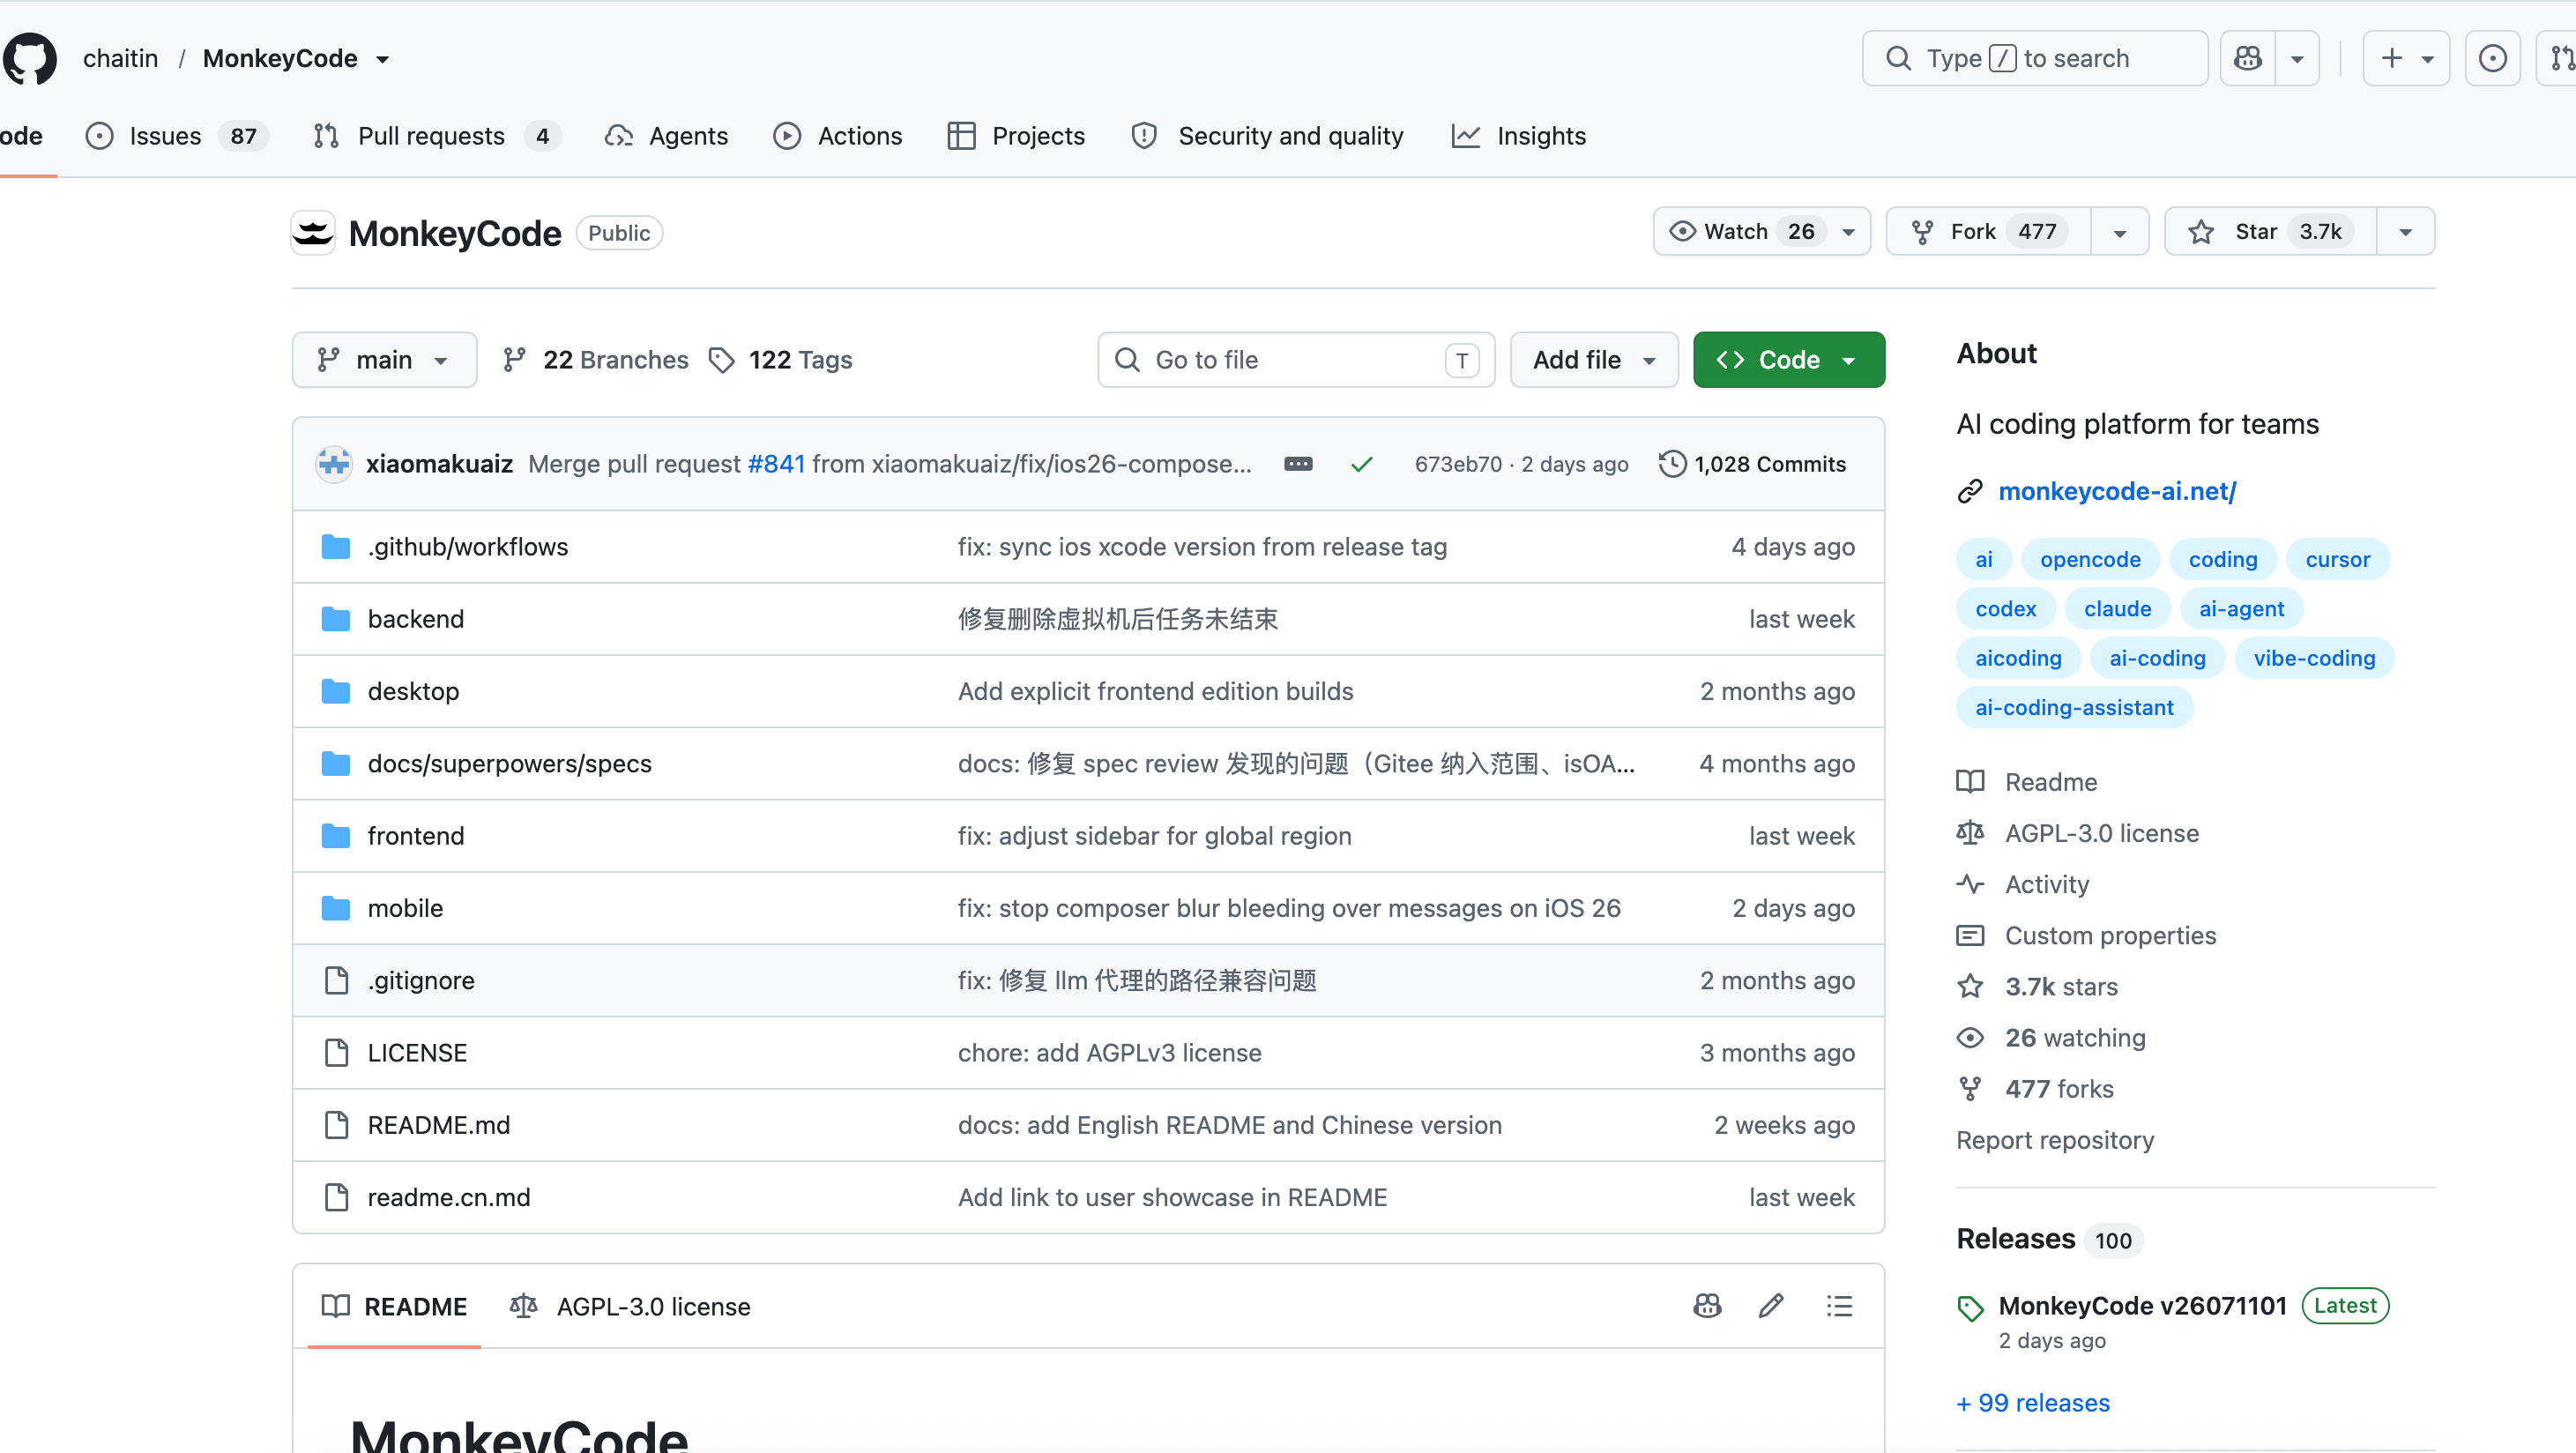Expand the fork options dropdown arrow
The width and height of the screenshot is (2576, 1453).
2119,232
